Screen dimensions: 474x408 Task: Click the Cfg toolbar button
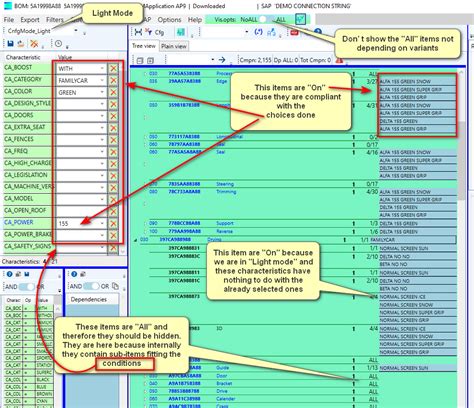tap(159, 32)
